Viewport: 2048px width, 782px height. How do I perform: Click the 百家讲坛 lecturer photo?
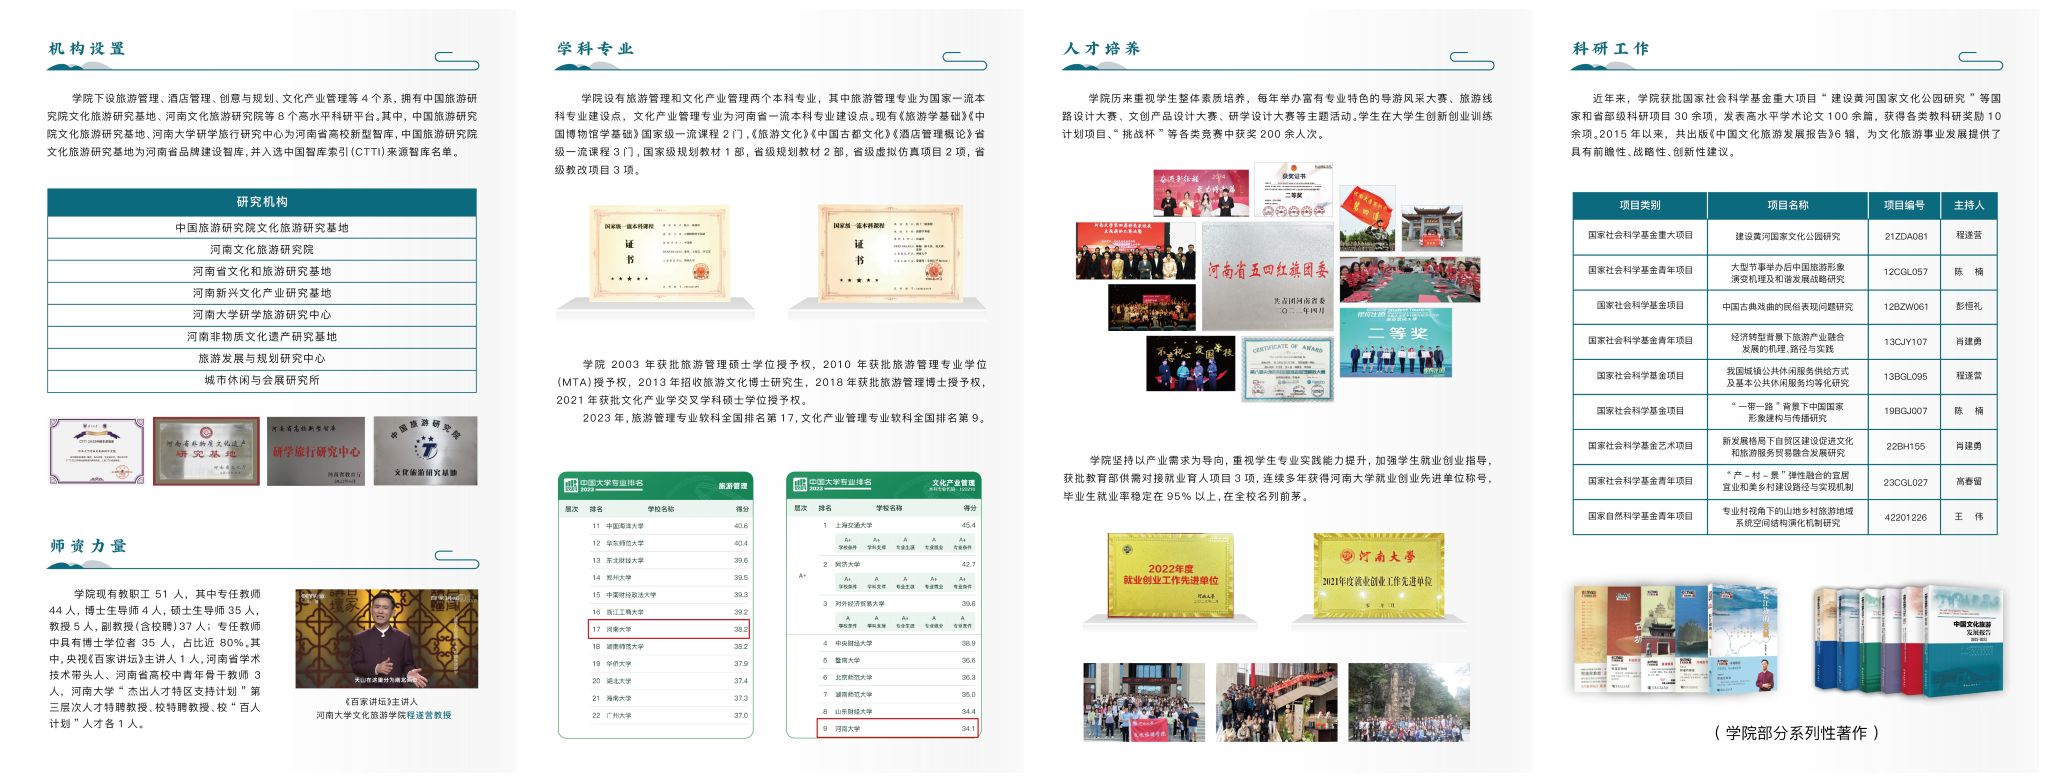[386, 638]
